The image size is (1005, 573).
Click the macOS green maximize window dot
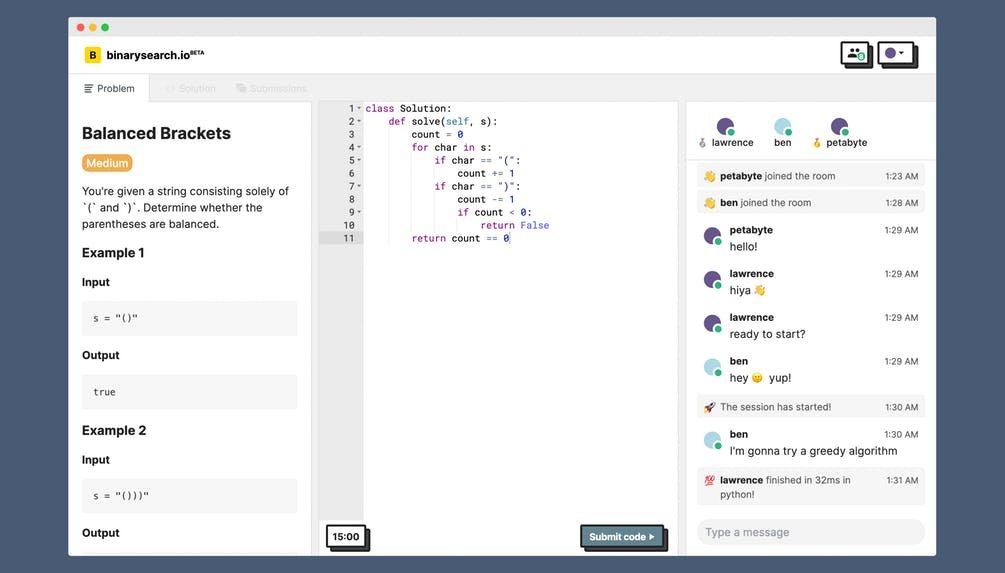(105, 27)
